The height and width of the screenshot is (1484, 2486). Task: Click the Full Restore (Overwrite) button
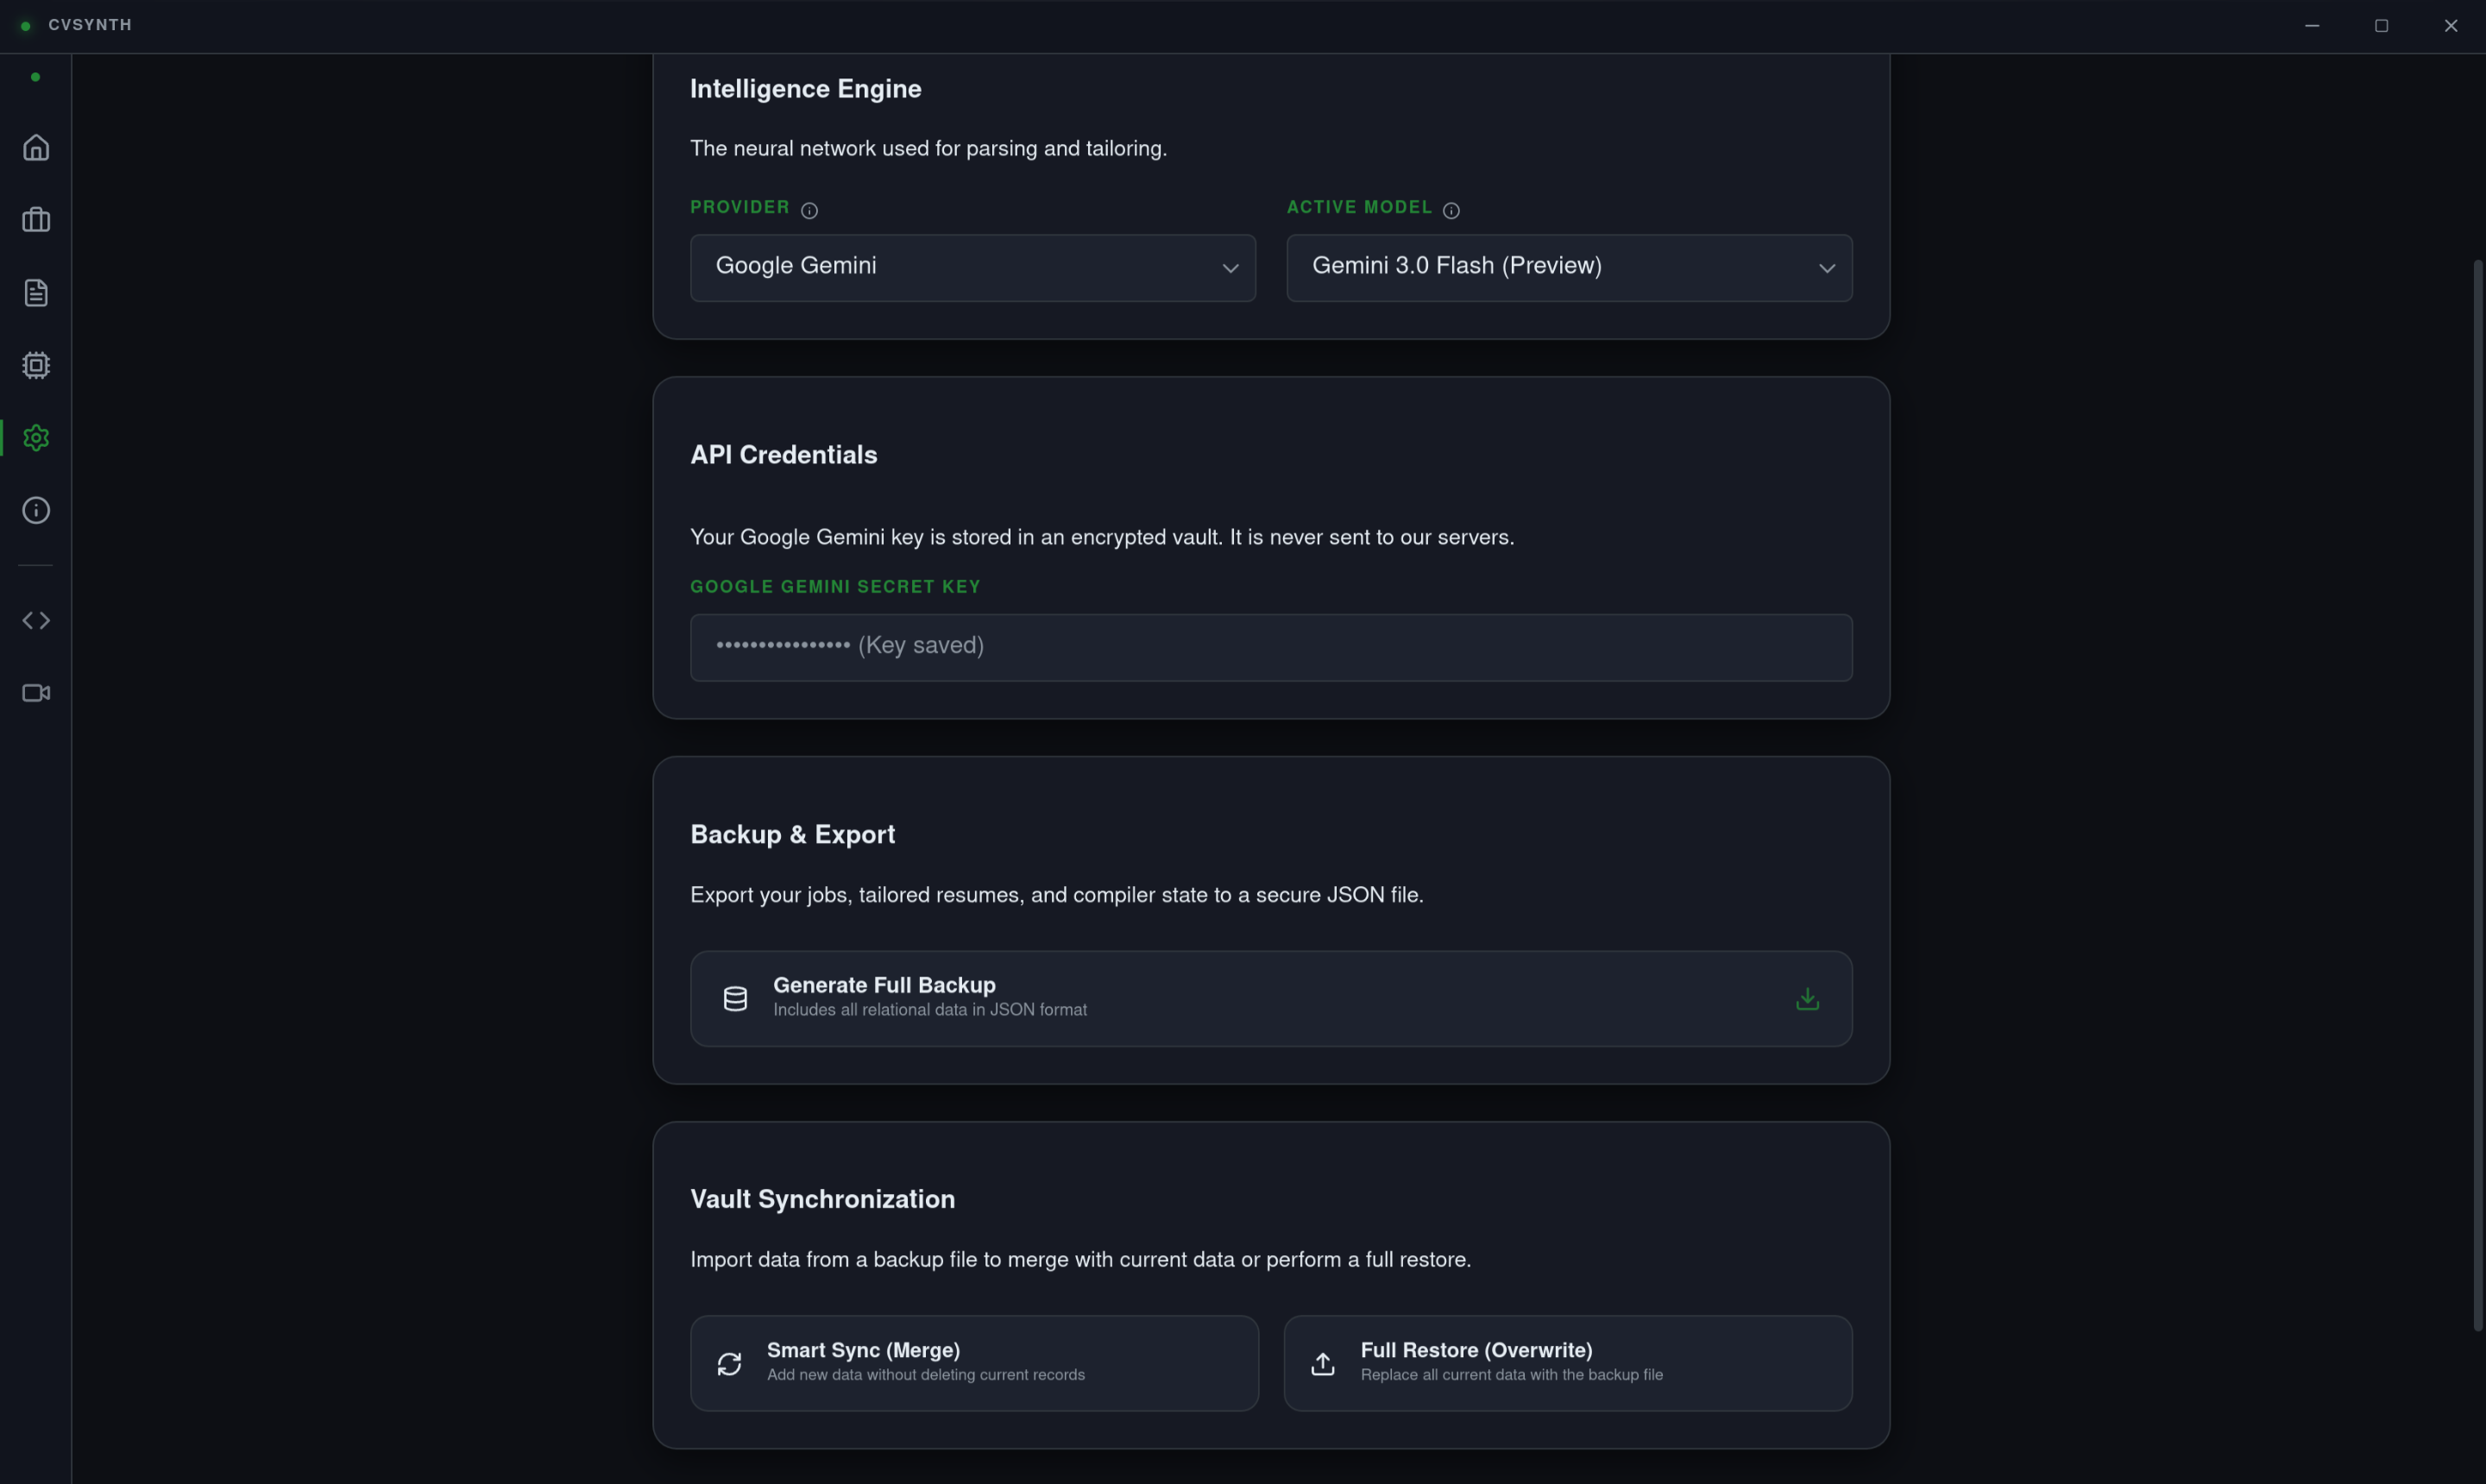(1568, 1363)
